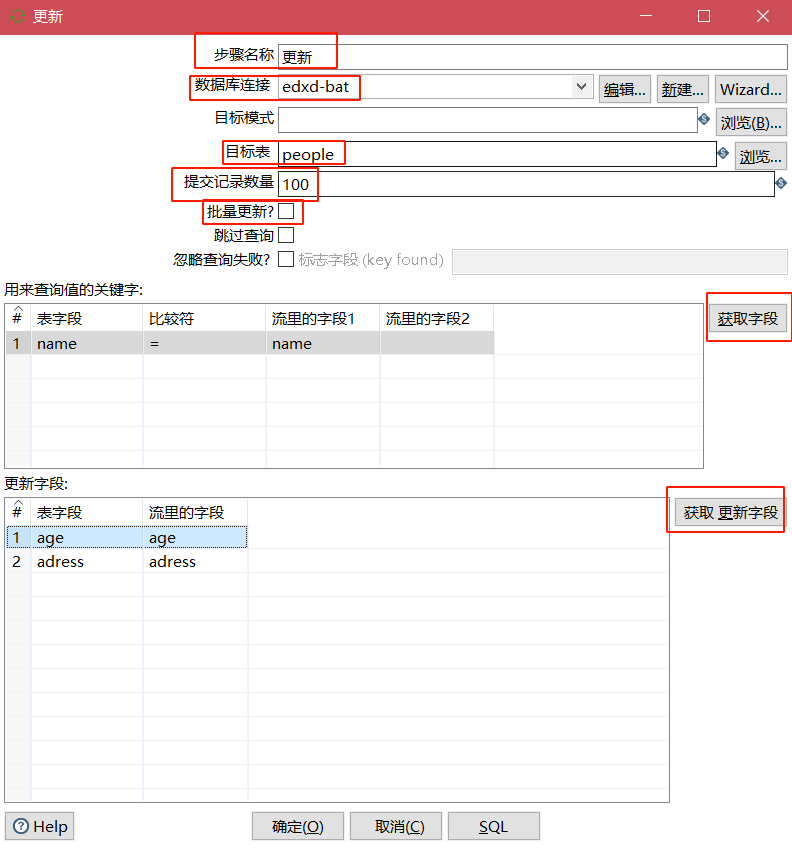Click the variable icon beside 目标模式 field
The image size is (792, 845).
tap(704, 120)
